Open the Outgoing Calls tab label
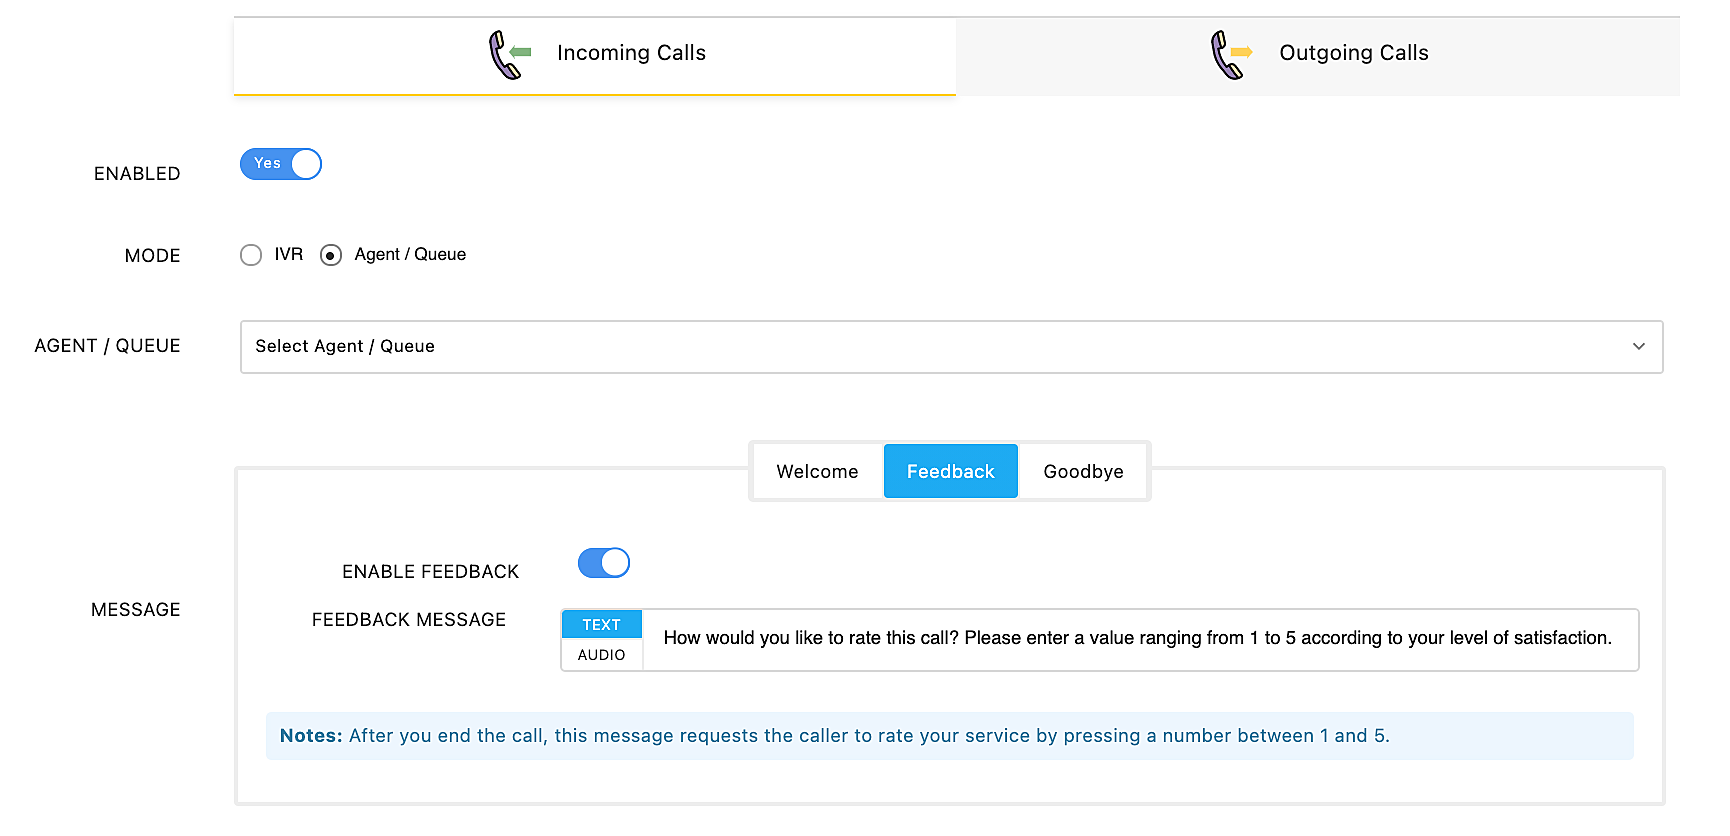Screen dimensions: 1730x836 coord(1353,53)
